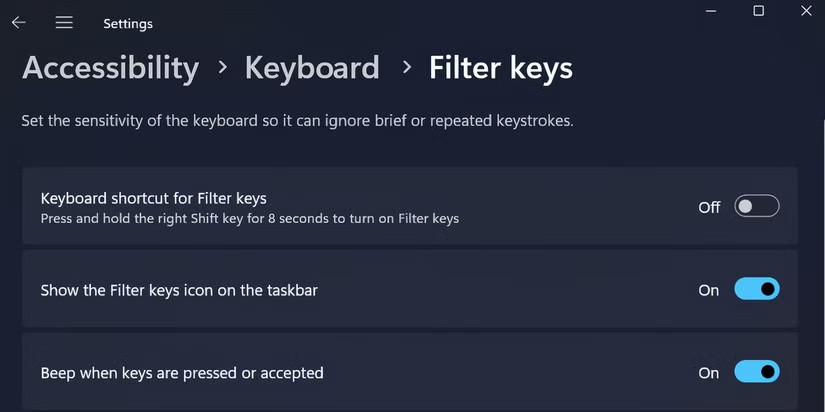This screenshot has width=825, height=412.
Task: Click the Filter keys page heading
Action: click(501, 67)
